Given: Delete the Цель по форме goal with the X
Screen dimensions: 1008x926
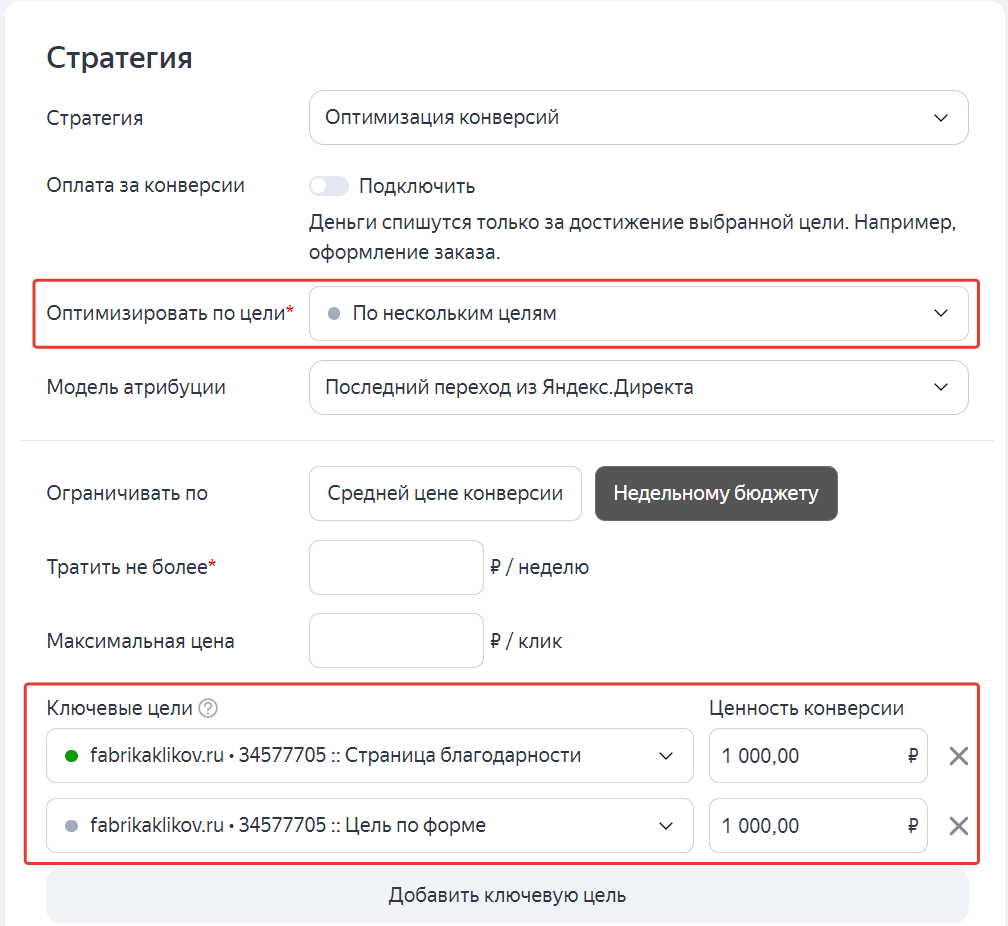Looking at the screenshot, I should (x=958, y=826).
